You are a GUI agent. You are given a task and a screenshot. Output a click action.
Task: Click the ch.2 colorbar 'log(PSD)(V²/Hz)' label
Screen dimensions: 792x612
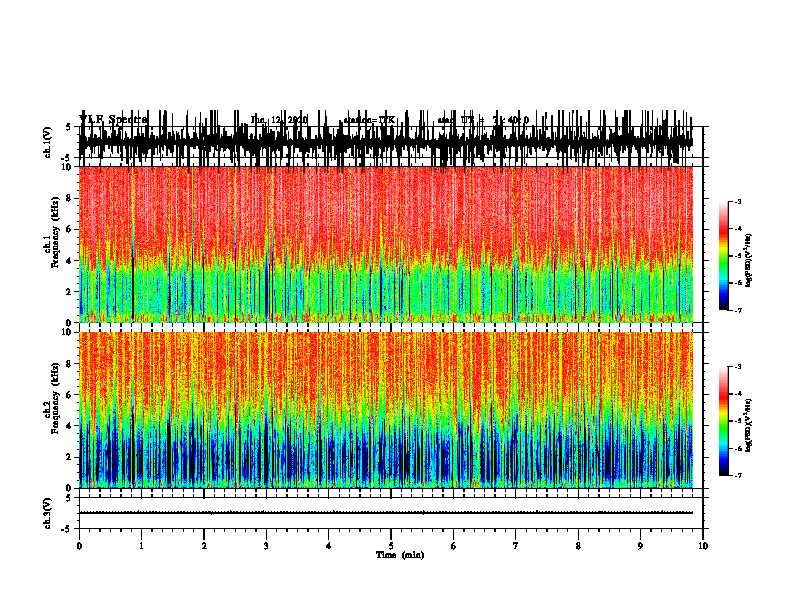tap(749, 425)
